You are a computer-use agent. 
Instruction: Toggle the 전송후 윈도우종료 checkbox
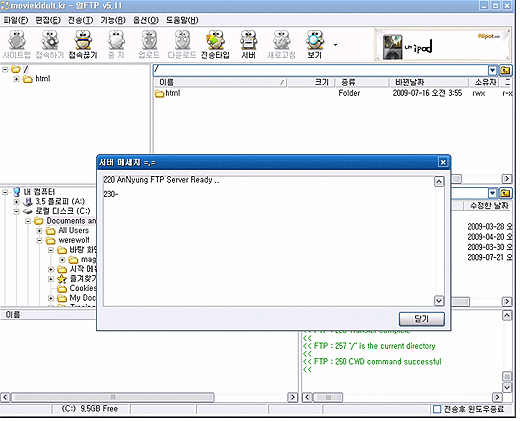[437, 409]
